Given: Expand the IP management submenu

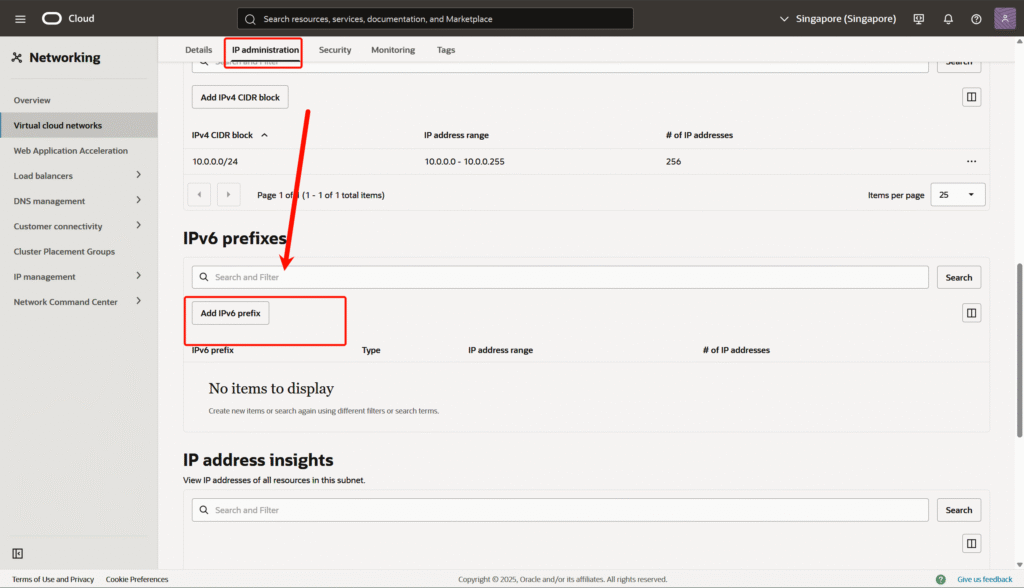Looking at the screenshot, I should pos(138,276).
